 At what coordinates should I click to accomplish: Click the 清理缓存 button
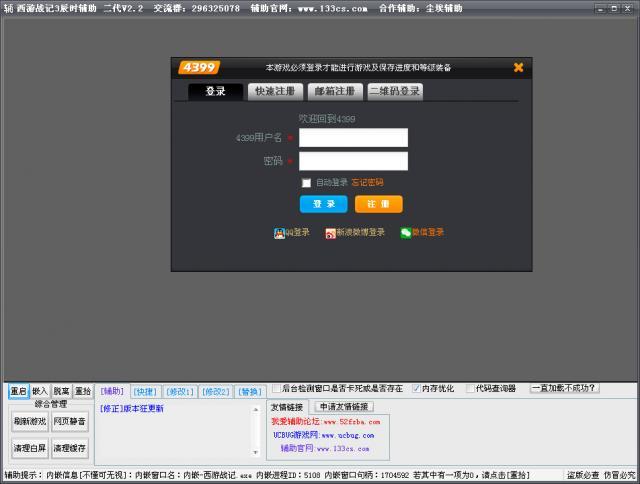(69, 448)
